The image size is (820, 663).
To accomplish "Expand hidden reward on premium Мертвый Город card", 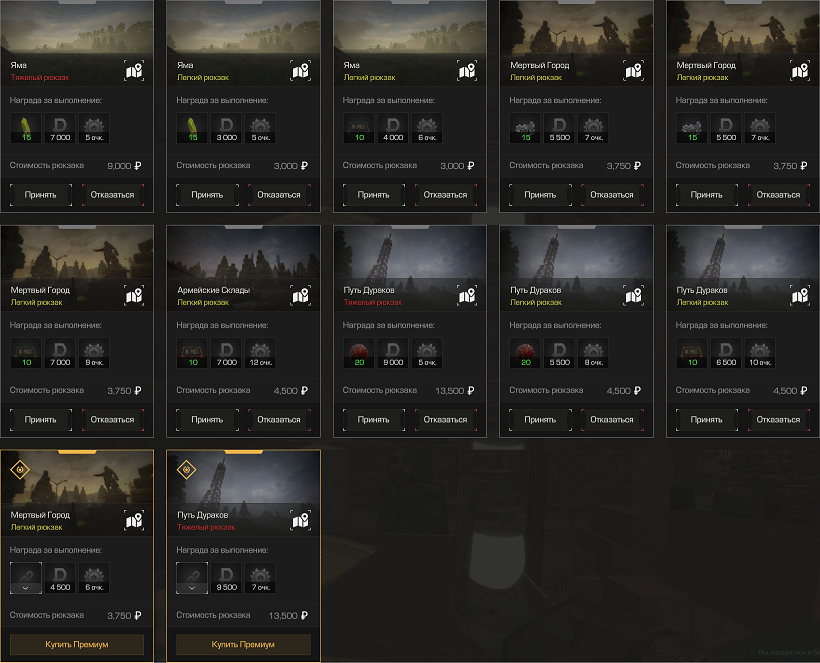I will (x=26, y=578).
